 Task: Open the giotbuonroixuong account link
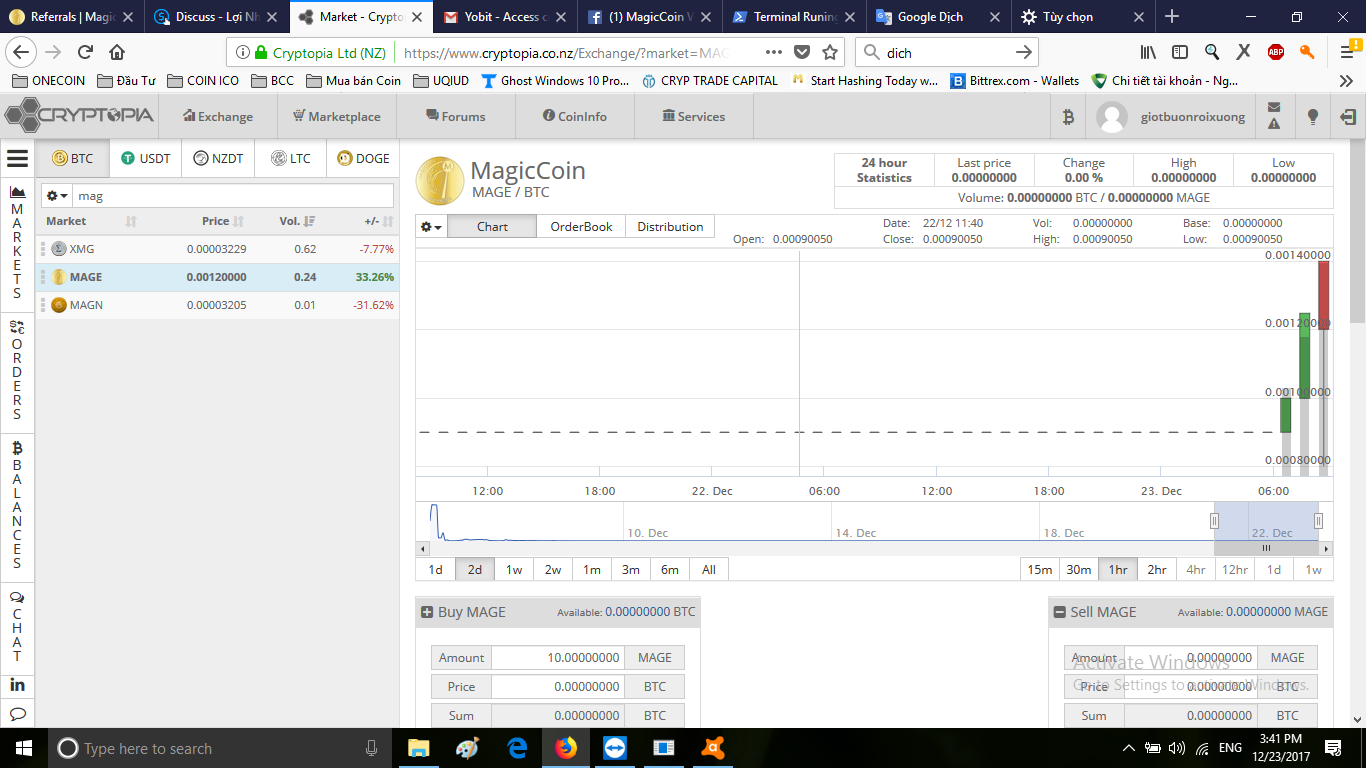(1193, 117)
